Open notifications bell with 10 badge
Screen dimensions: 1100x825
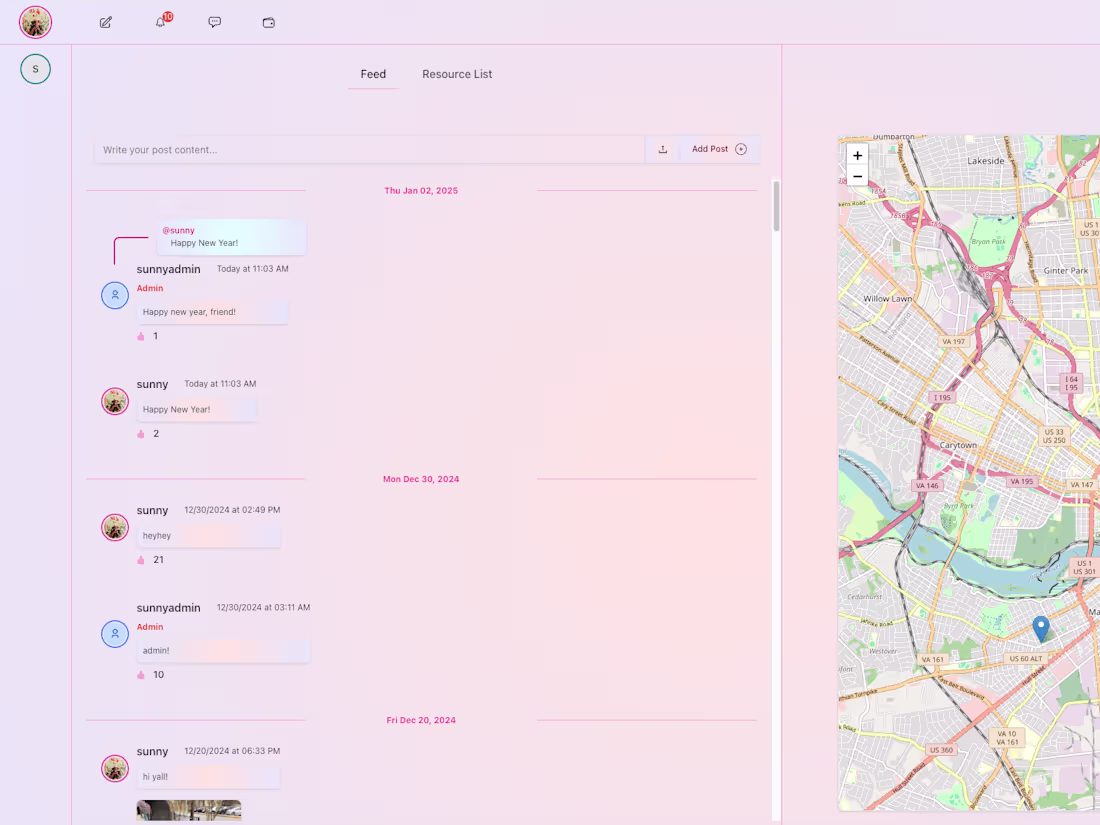coord(161,22)
